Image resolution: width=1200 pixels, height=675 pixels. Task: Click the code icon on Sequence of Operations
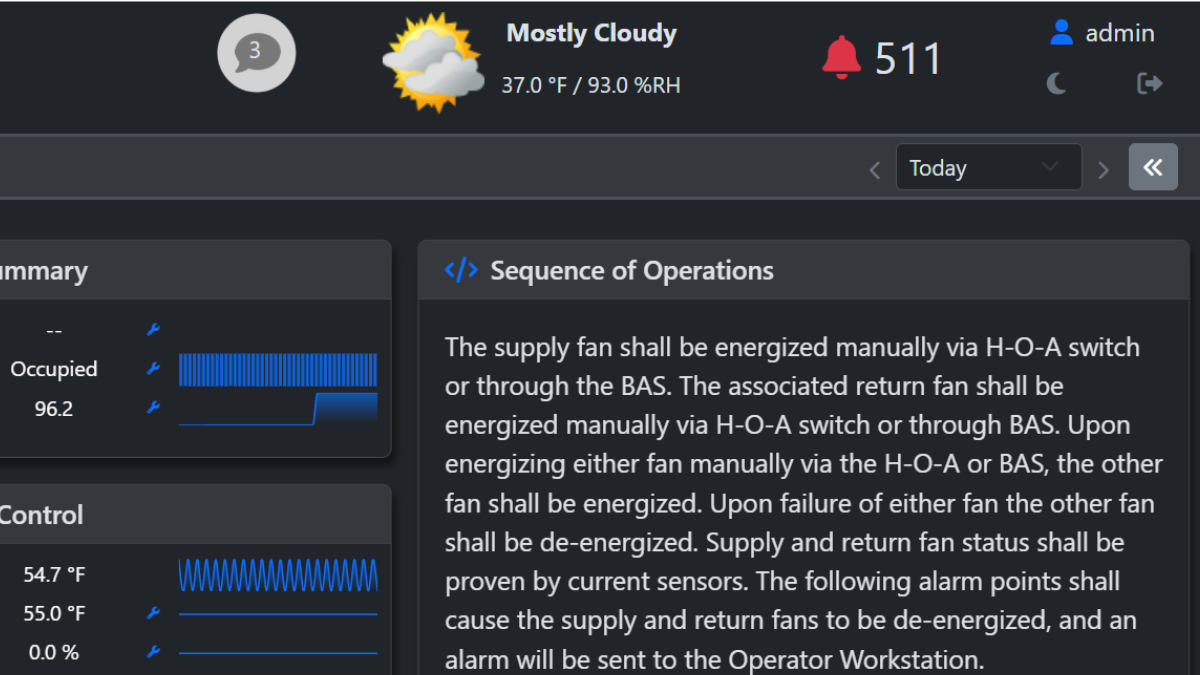click(460, 269)
